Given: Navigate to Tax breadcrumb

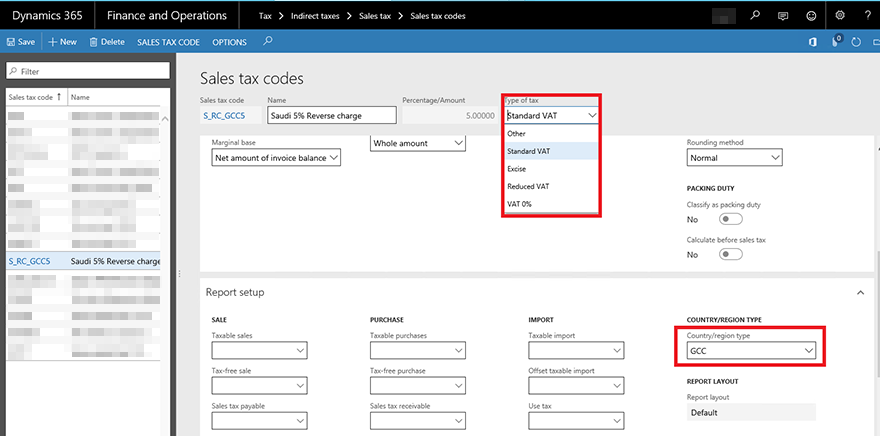Looking at the screenshot, I should [265, 16].
